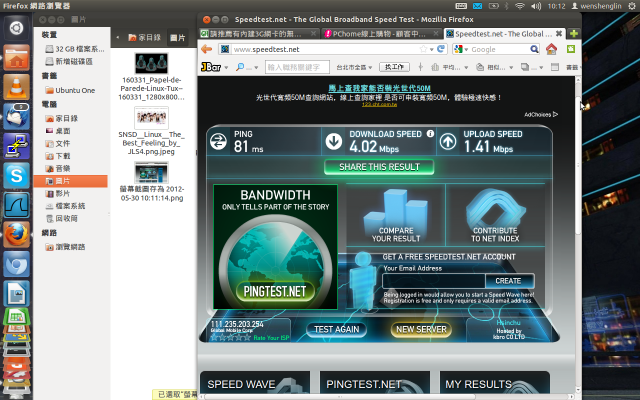This screenshot has height=400, width=640.
Task: Click green new tab plus button
Action: (x=573, y=33)
